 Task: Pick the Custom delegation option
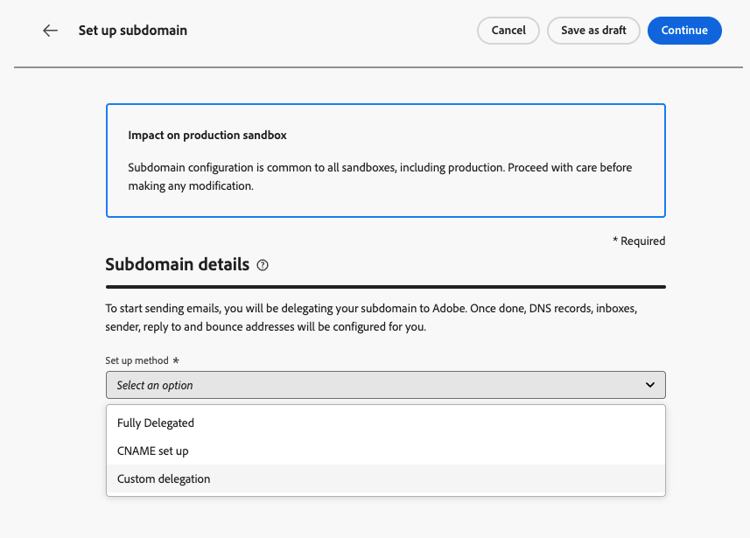164,479
